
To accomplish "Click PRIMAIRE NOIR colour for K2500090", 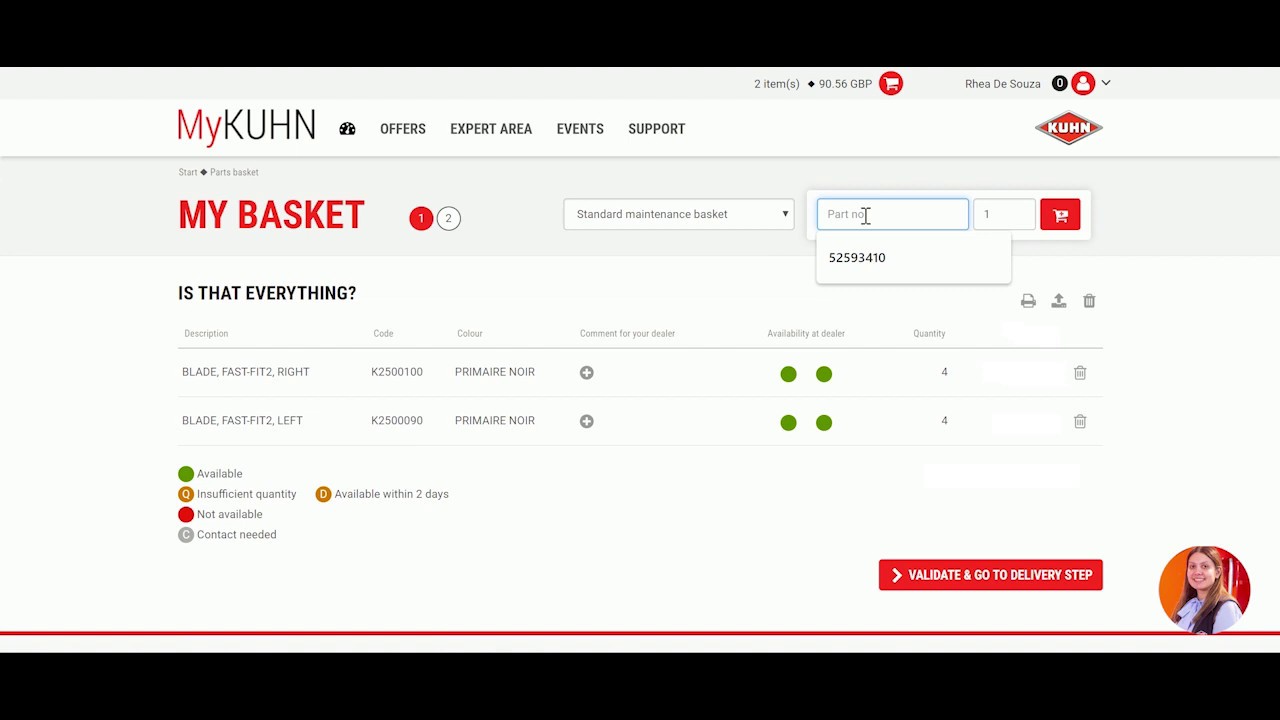I will [x=495, y=421].
